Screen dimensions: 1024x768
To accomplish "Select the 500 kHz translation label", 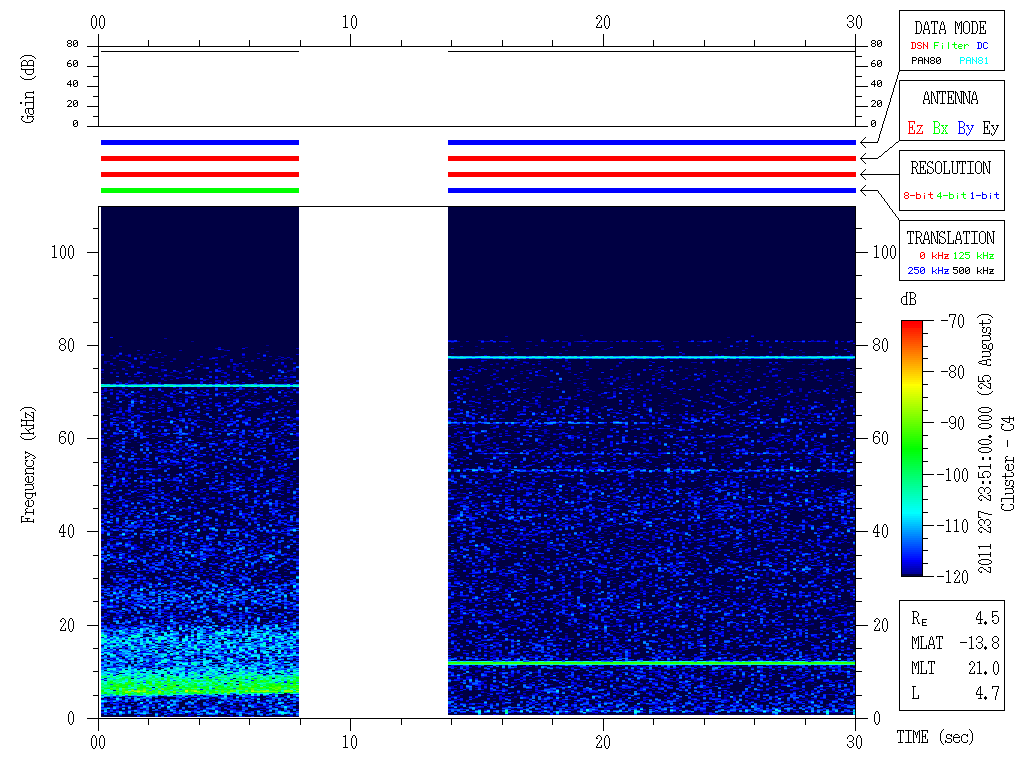I will click(x=973, y=271).
